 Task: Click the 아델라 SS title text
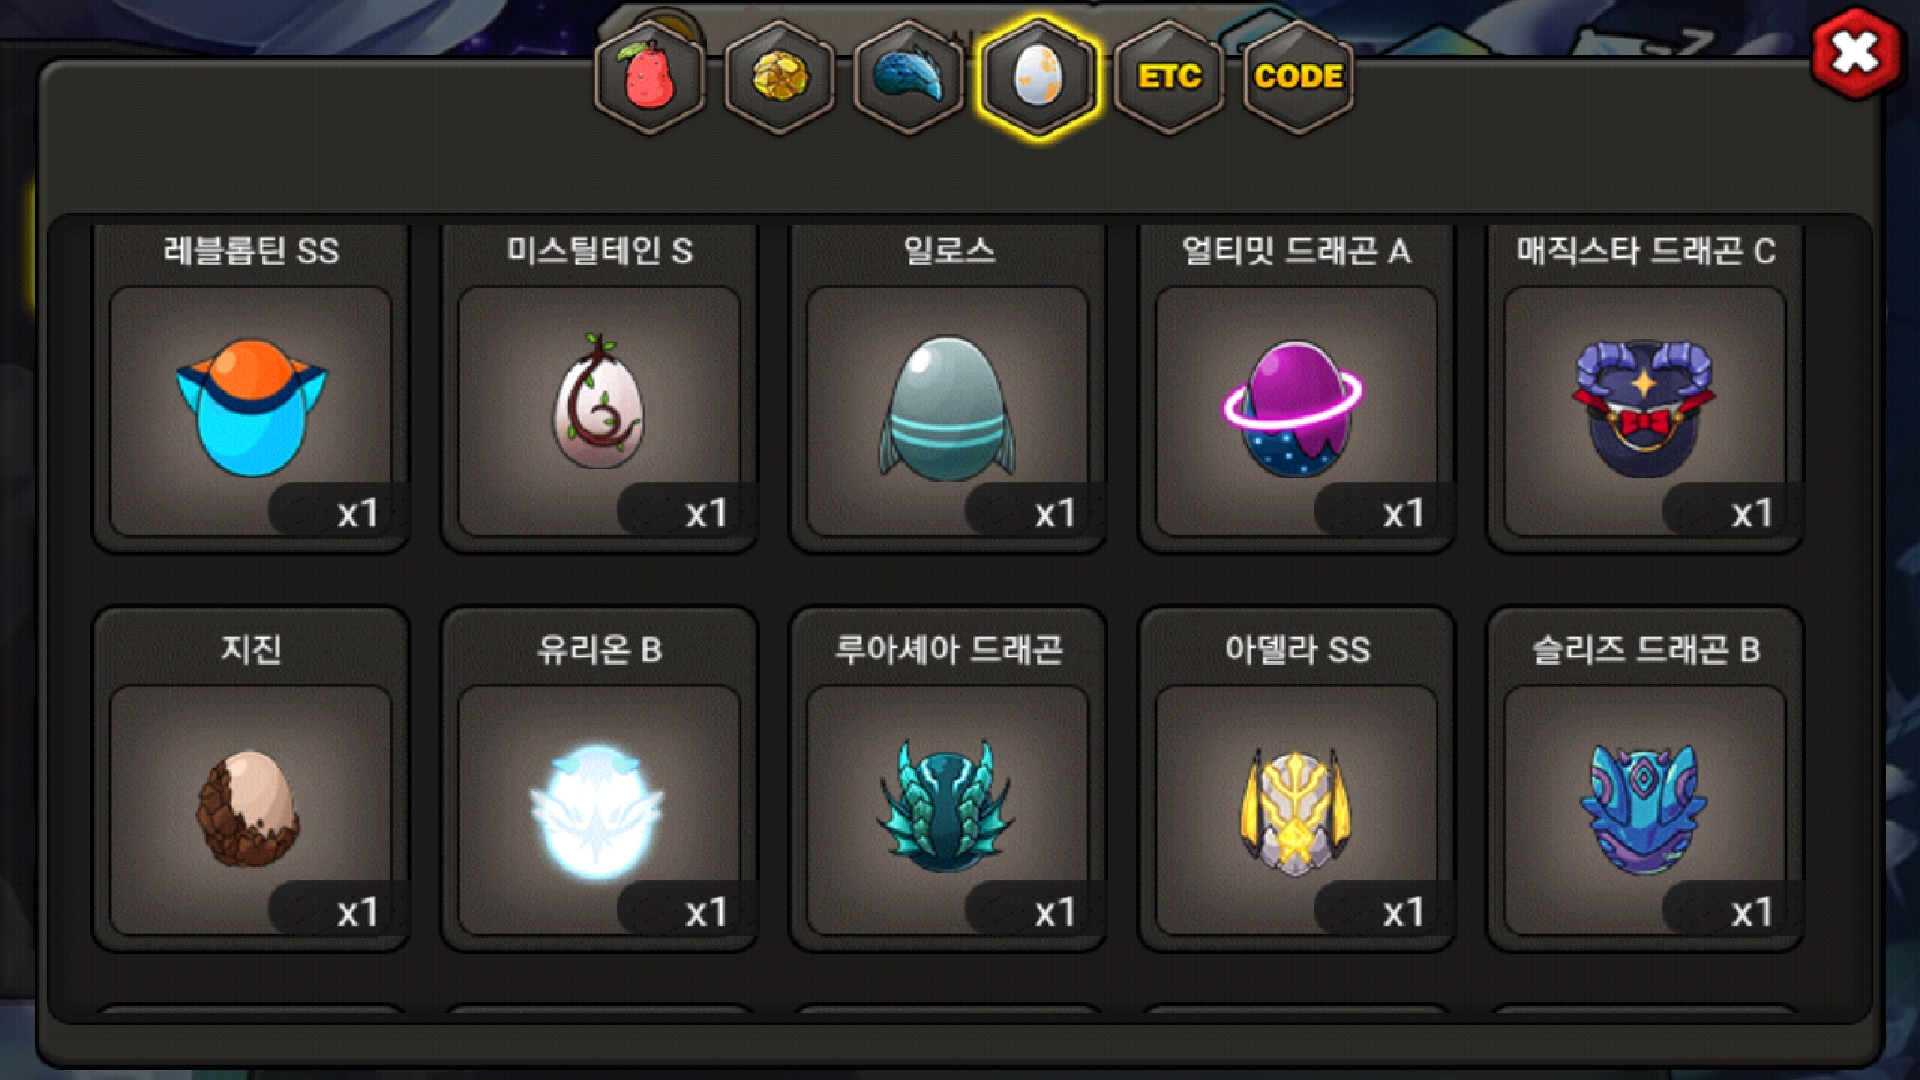(x=1297, y=650)
